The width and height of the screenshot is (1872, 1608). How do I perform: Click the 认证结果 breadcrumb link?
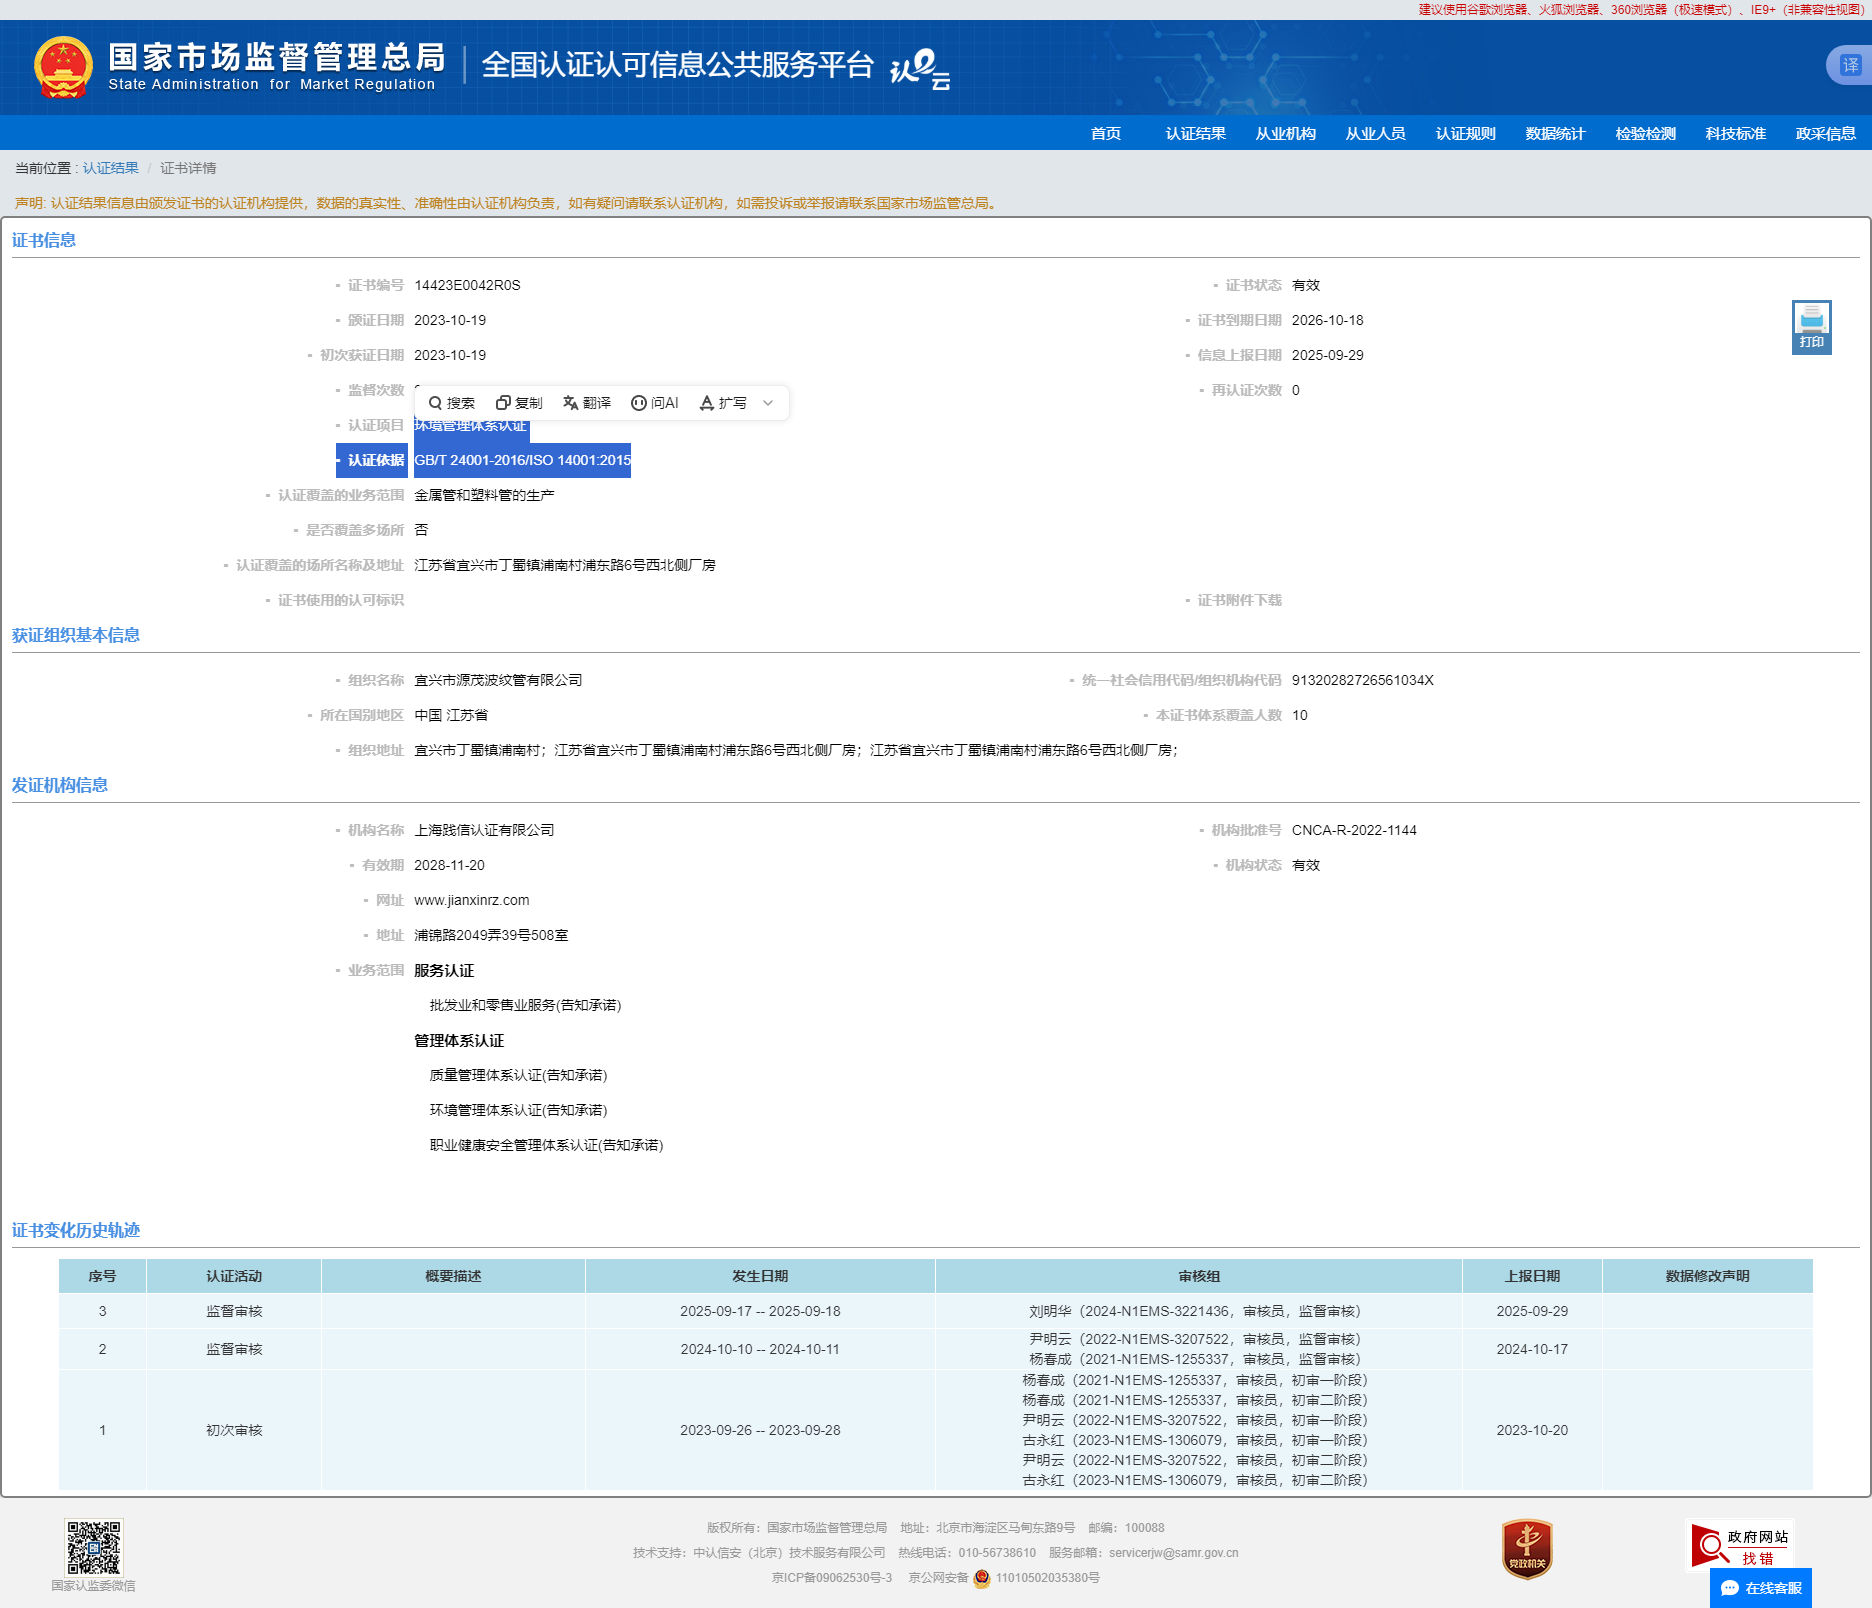point(111,168)
